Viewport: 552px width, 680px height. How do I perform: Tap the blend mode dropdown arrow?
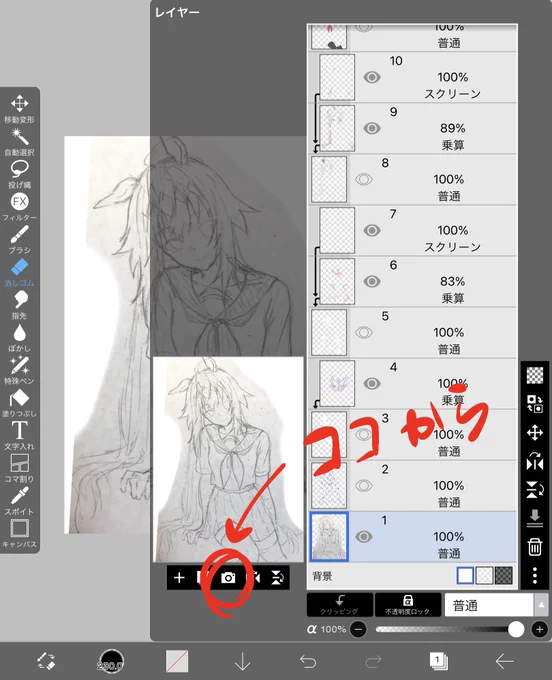[541, 605]
